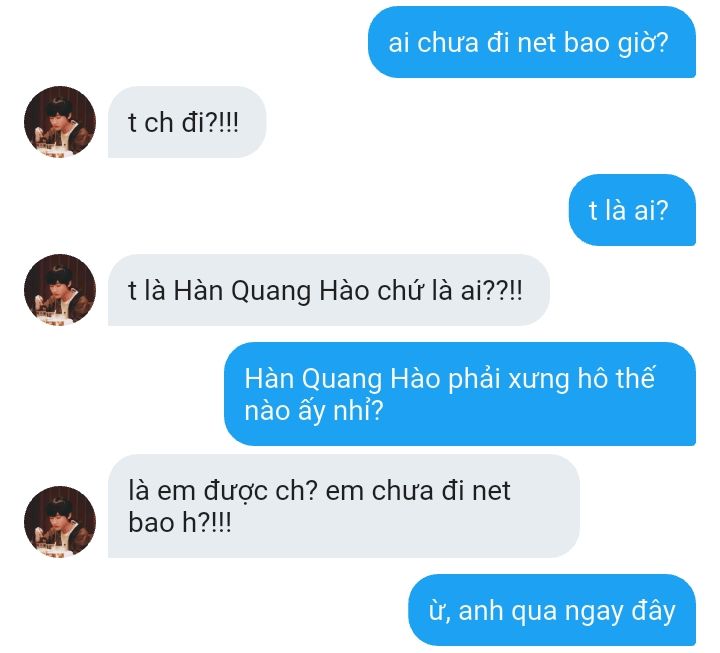The width and height of the screenshot is (720, 653).
Task: Select sent message 't là ai?'
Action: (632, 210)
